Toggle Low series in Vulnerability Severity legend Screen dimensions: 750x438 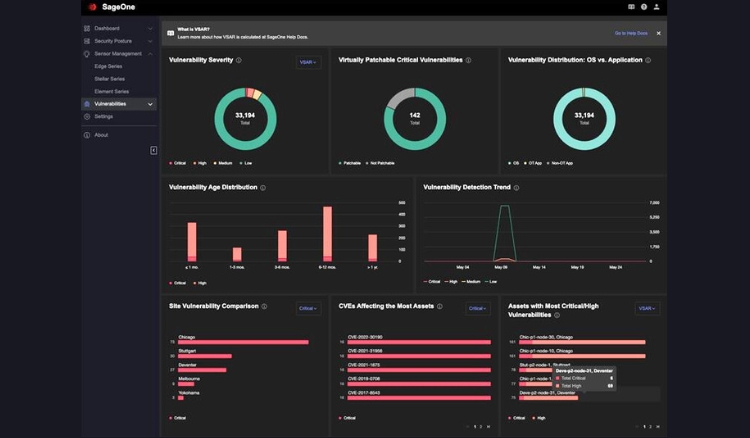(x=245, y=162)
